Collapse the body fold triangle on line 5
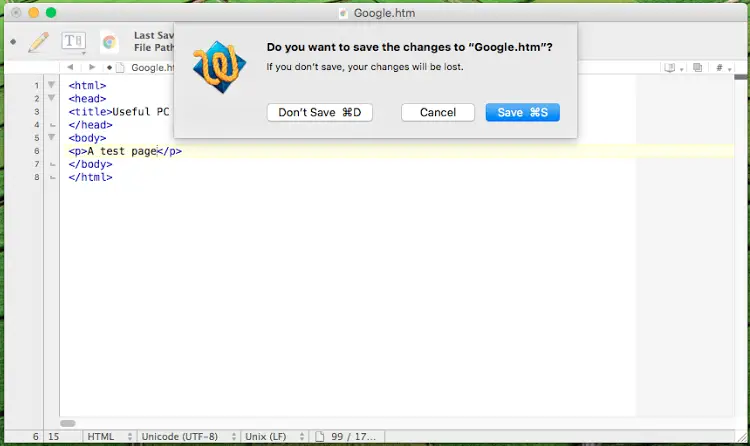Screen dimensions: 750x446 [x=51, y=137]
